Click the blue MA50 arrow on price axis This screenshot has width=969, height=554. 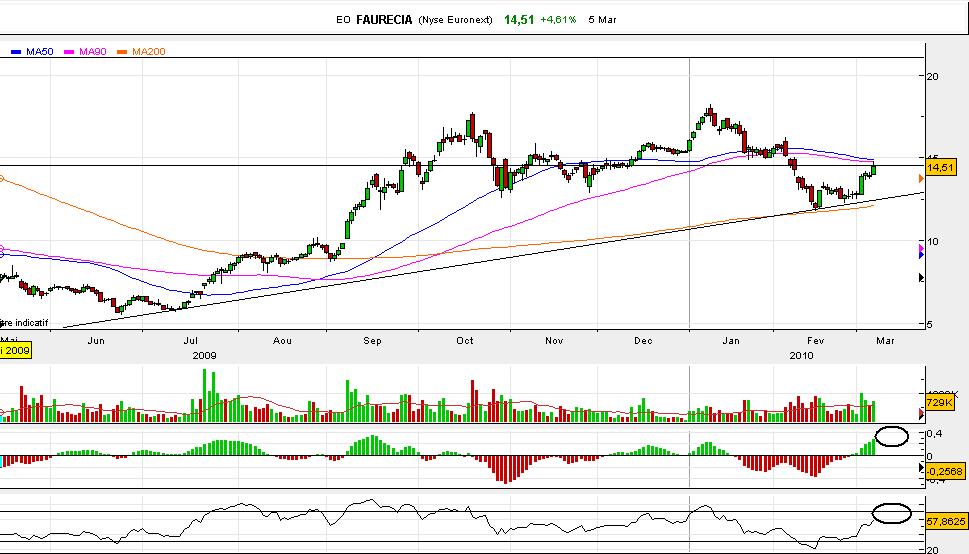click(921, 255)
